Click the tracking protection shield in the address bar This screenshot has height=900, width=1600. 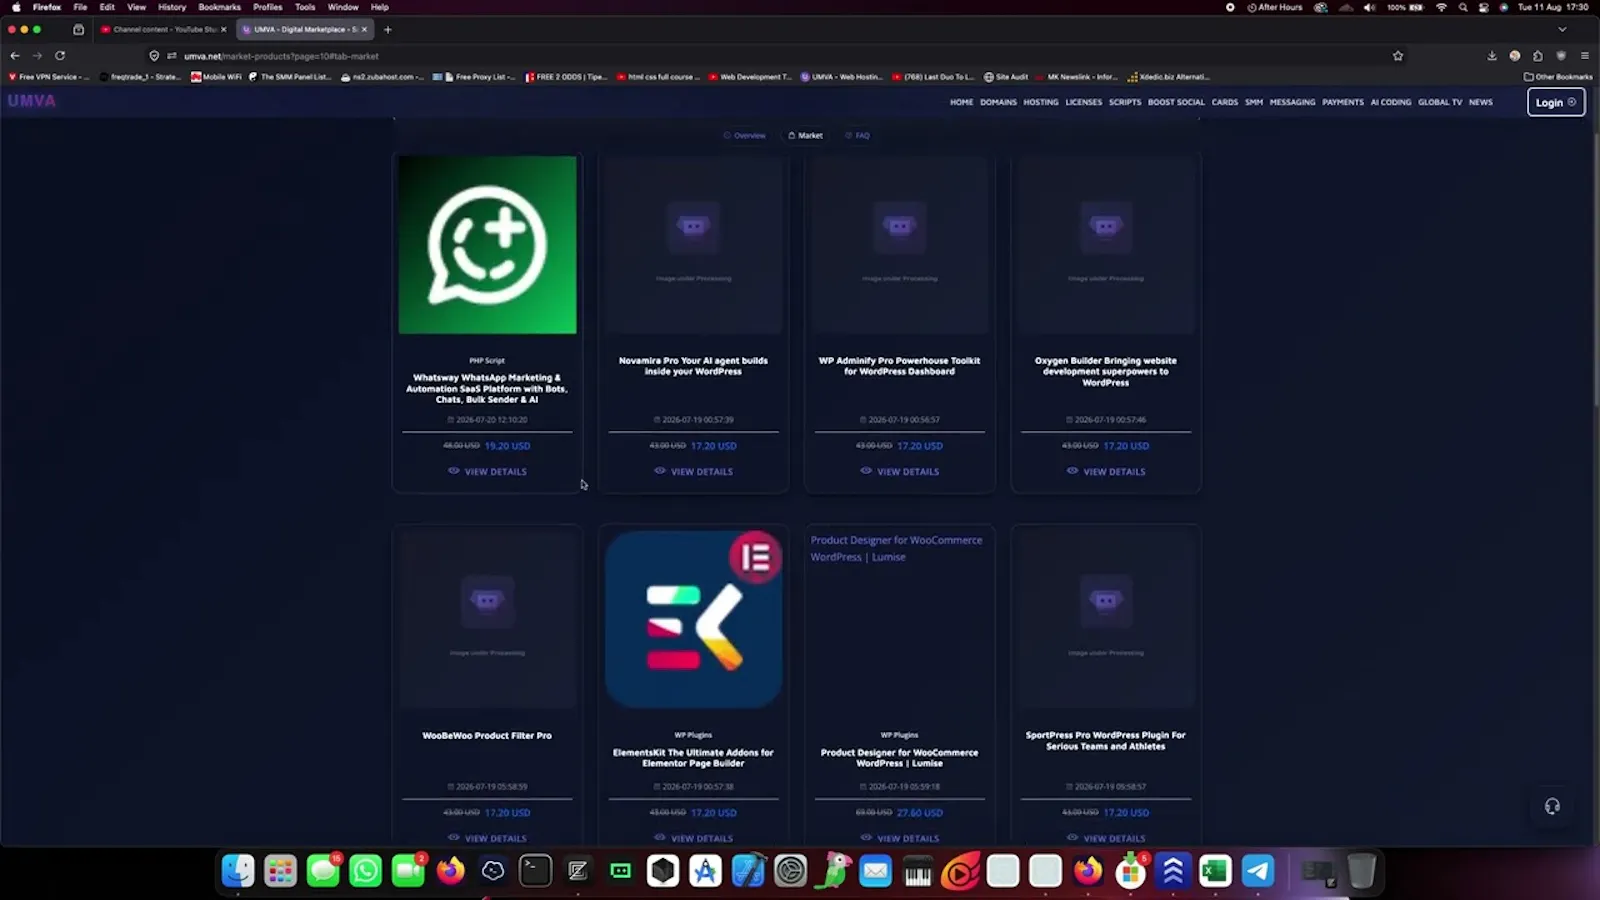(154, 56)
